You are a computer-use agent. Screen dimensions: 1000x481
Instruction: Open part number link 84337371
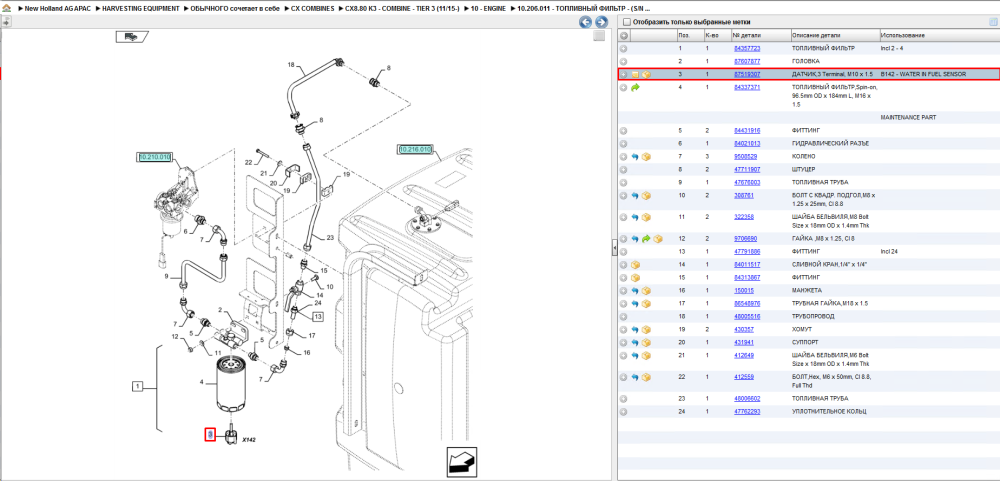746,87
